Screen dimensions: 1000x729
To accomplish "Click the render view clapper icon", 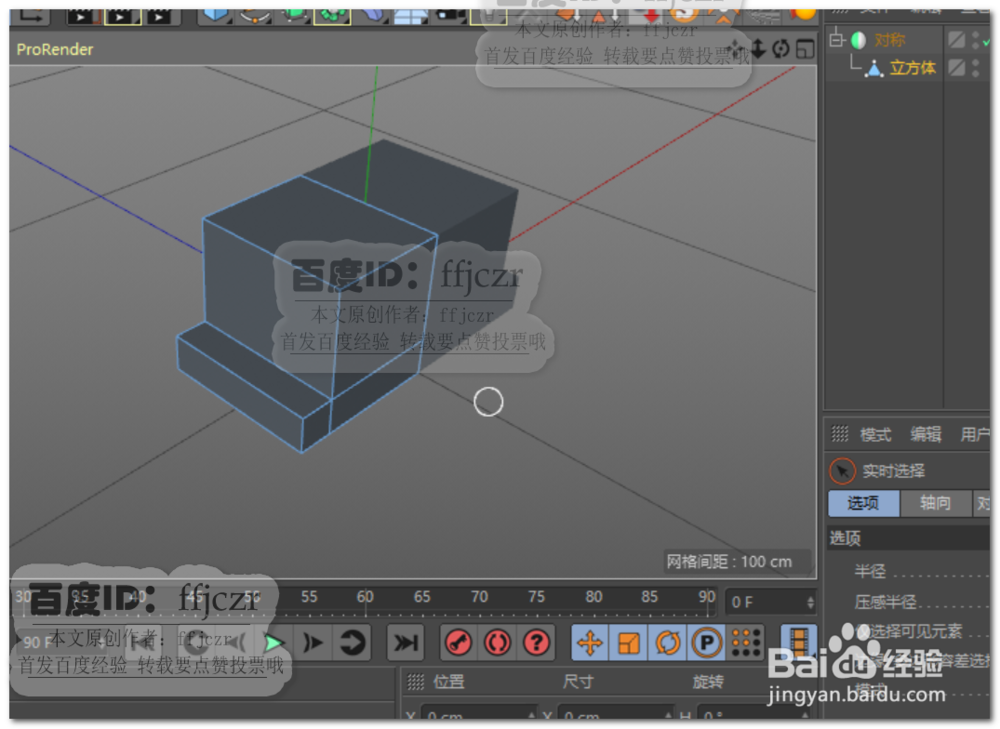I will 83,17.
